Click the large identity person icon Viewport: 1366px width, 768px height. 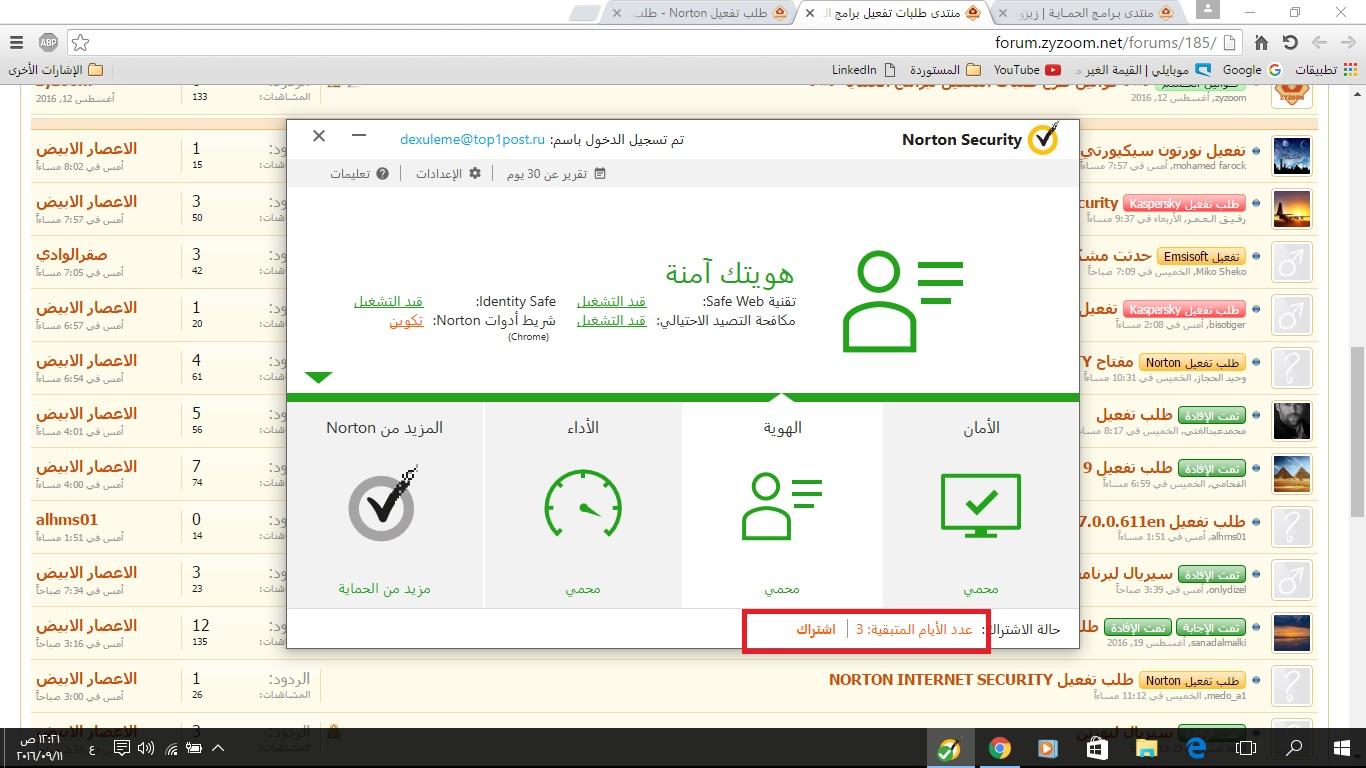pos(902,301)
